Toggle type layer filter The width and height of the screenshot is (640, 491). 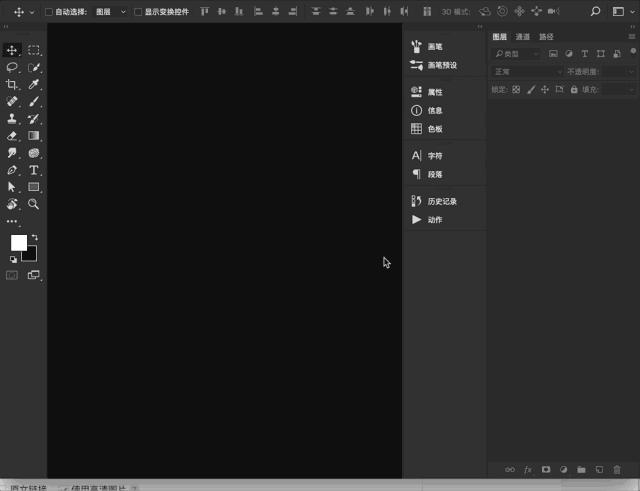(584, 54)
